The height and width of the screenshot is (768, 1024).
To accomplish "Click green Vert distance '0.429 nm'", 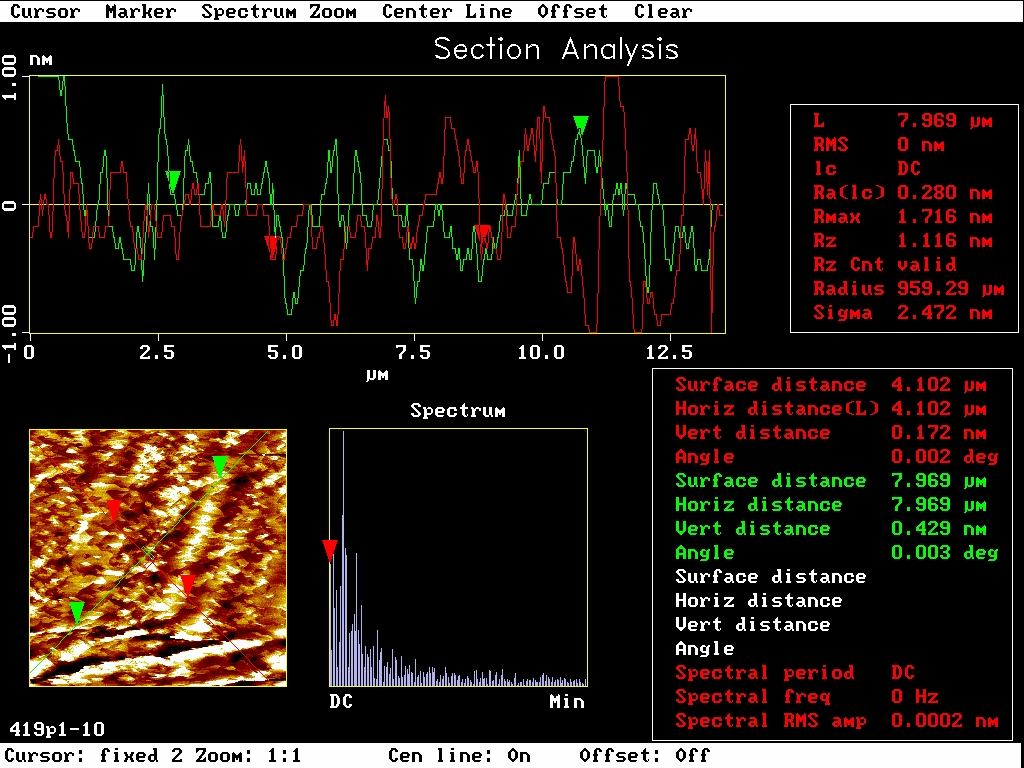I will point(939,528).
